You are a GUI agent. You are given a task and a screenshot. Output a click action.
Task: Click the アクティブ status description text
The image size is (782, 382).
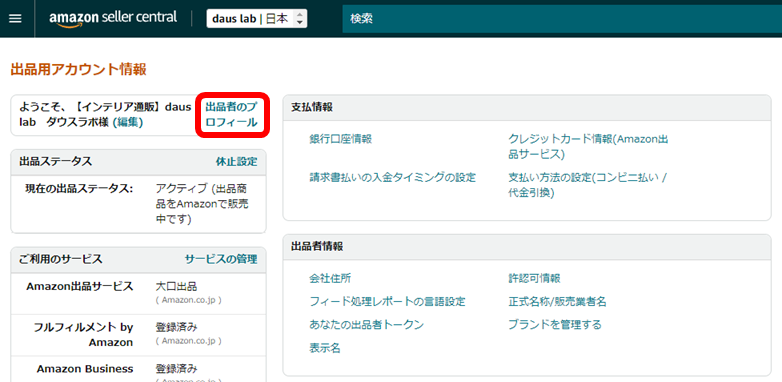203,204
